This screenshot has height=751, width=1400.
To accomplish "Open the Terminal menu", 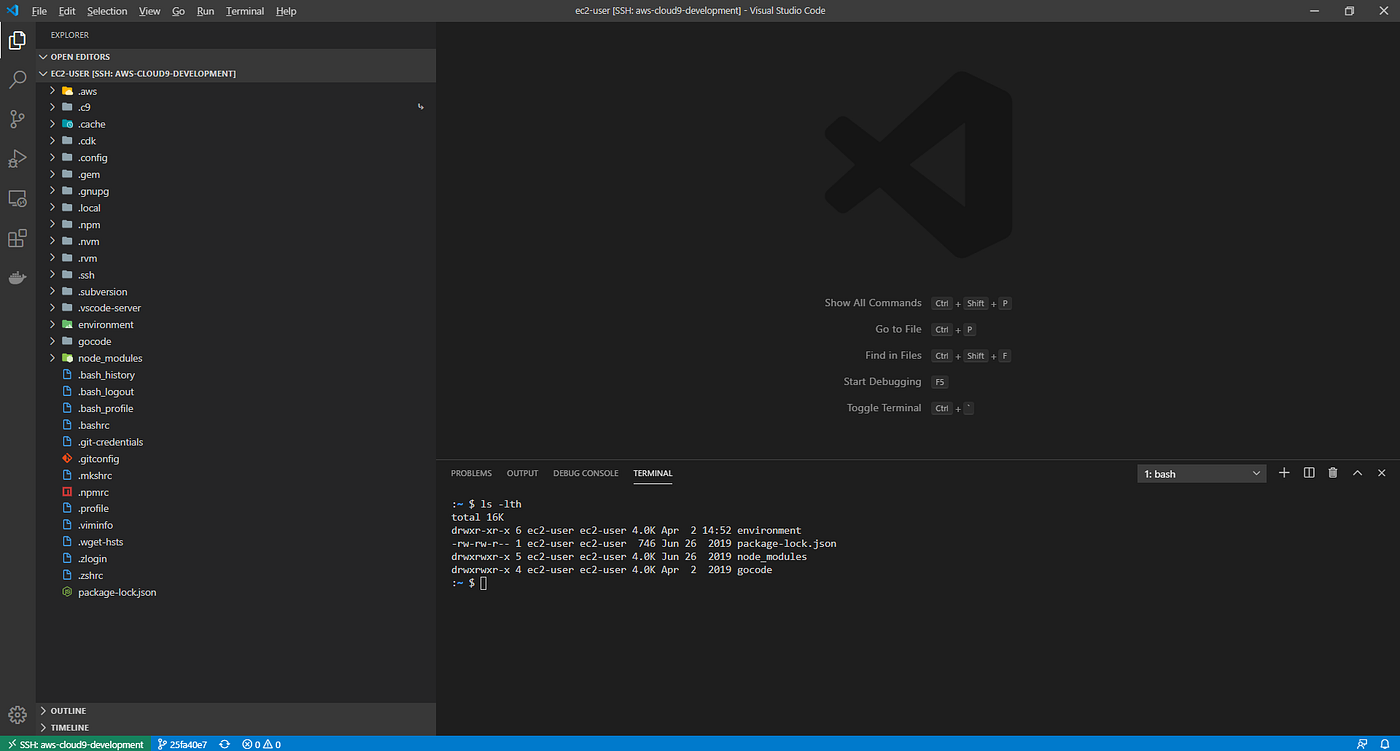I will pos(245,11).
